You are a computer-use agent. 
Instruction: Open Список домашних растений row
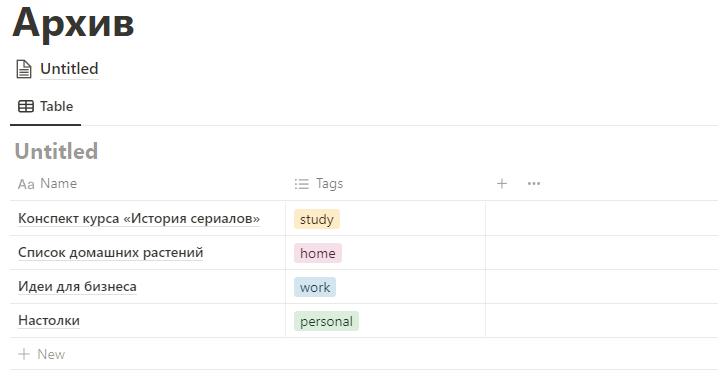111,253
